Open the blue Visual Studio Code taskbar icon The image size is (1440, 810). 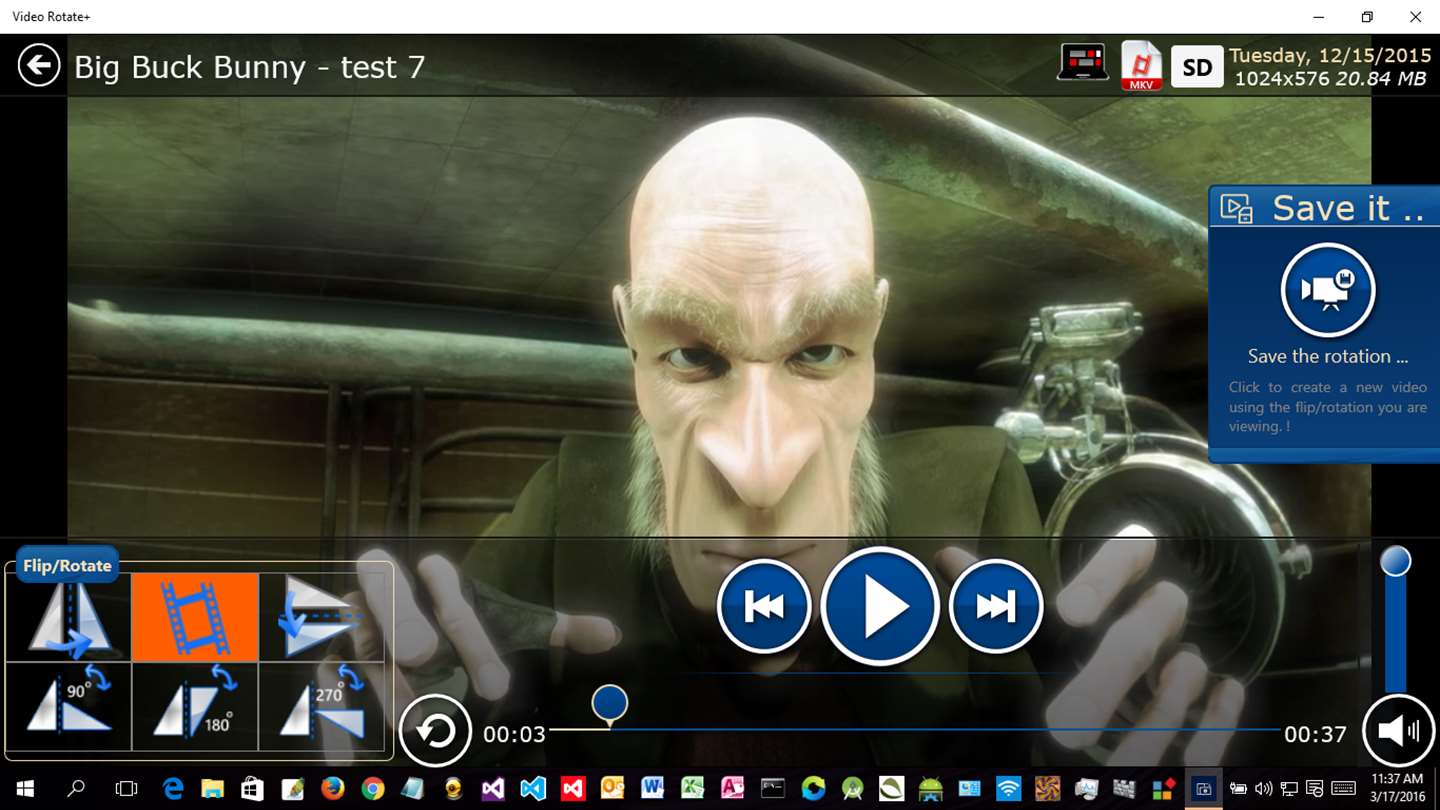[x=533, y=789]
